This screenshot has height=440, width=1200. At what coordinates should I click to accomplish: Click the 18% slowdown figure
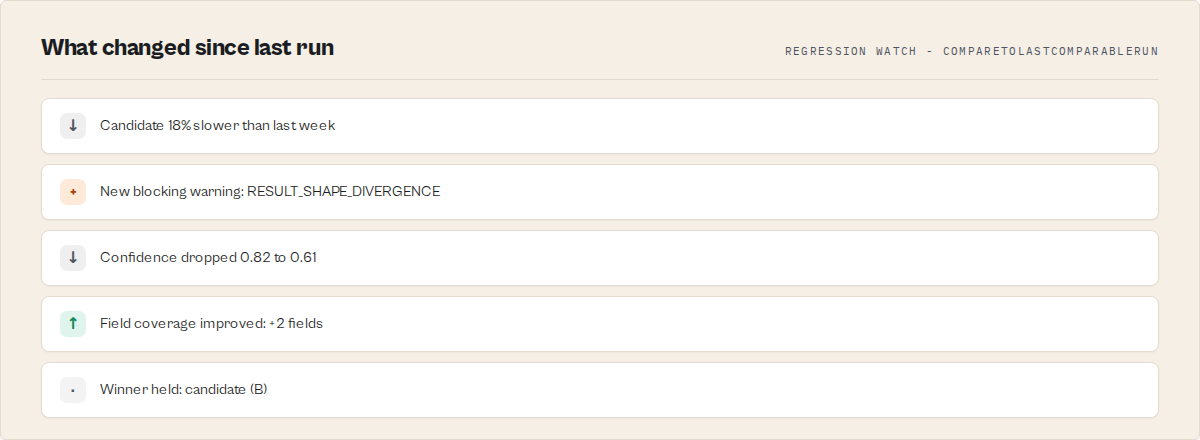[x=179, y=126]
